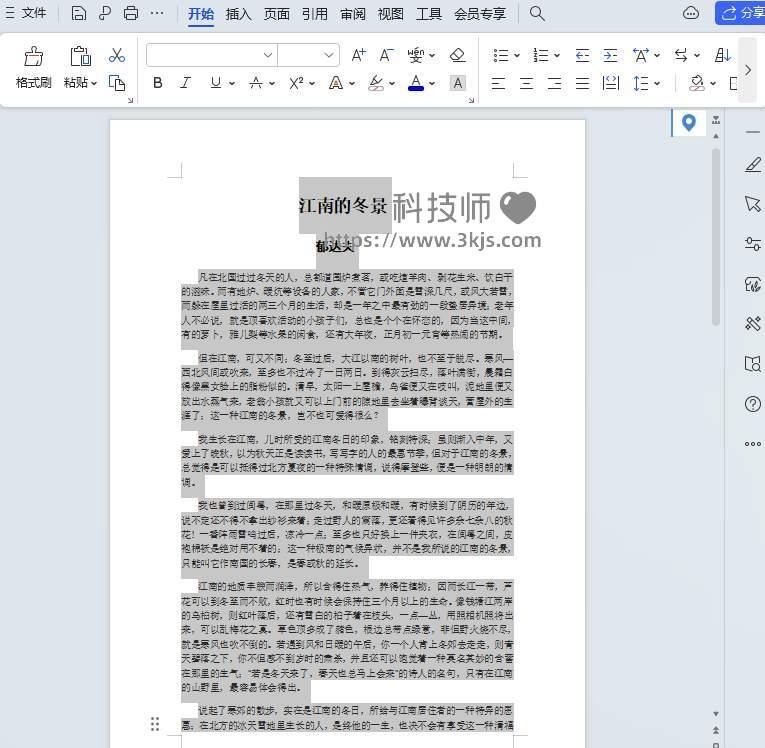
Task: Click the cloud sync status icon
Action: (690, 13)
